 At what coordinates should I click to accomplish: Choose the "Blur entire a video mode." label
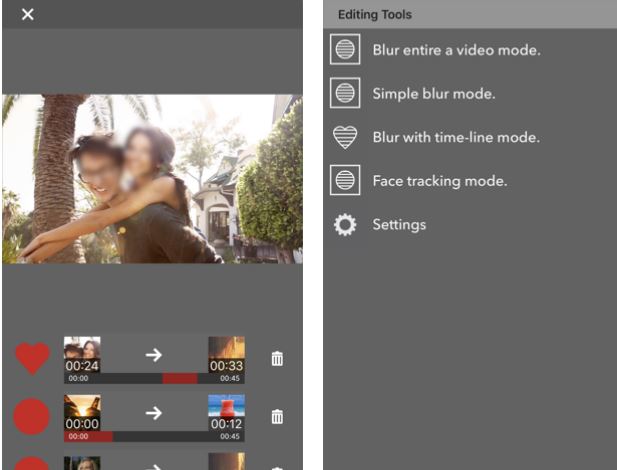coord(456,50)
